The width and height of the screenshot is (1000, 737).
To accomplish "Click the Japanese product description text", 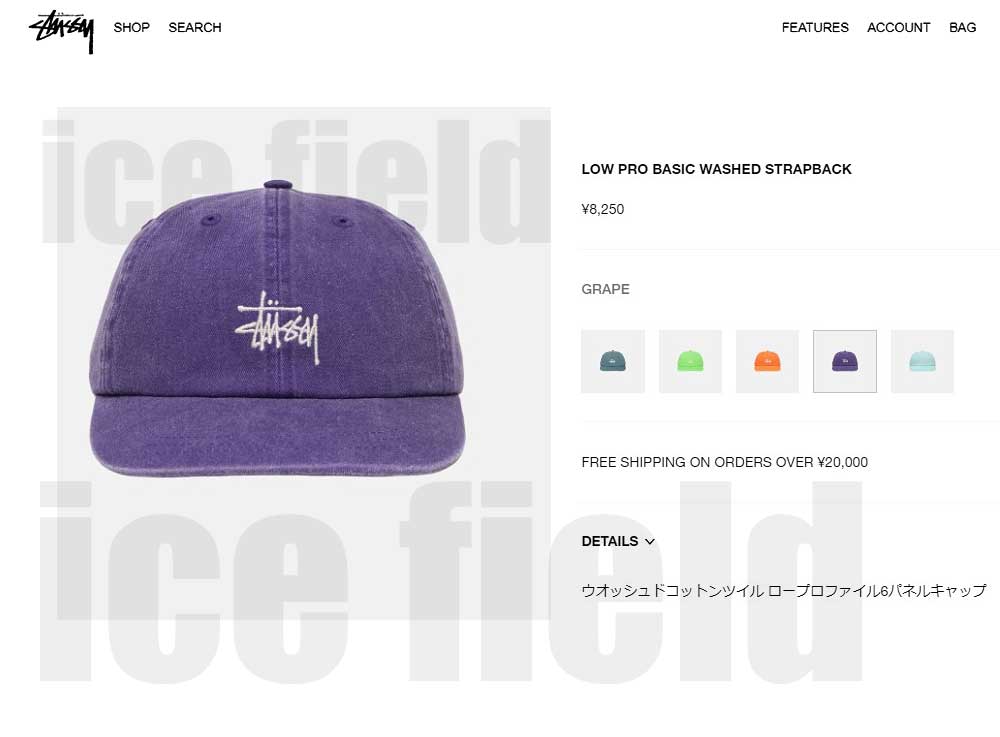I will tap(784, 591).
